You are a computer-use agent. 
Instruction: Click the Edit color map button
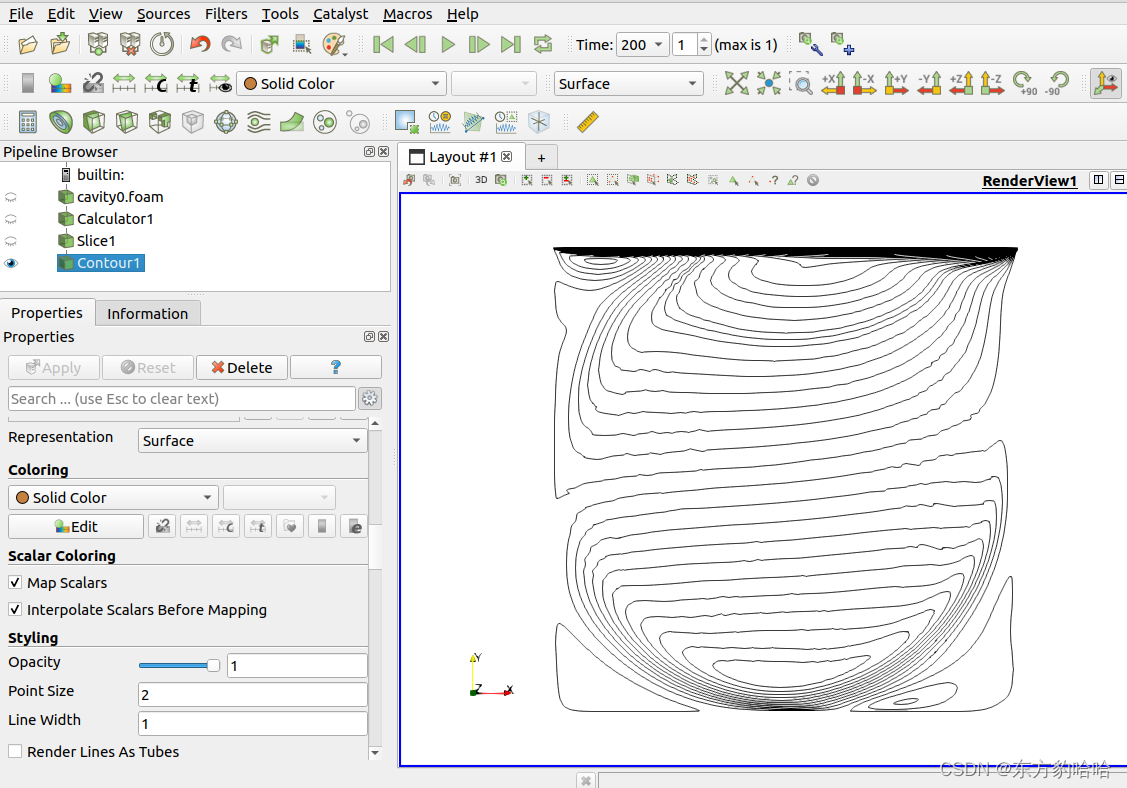click(x=76, y=527)
